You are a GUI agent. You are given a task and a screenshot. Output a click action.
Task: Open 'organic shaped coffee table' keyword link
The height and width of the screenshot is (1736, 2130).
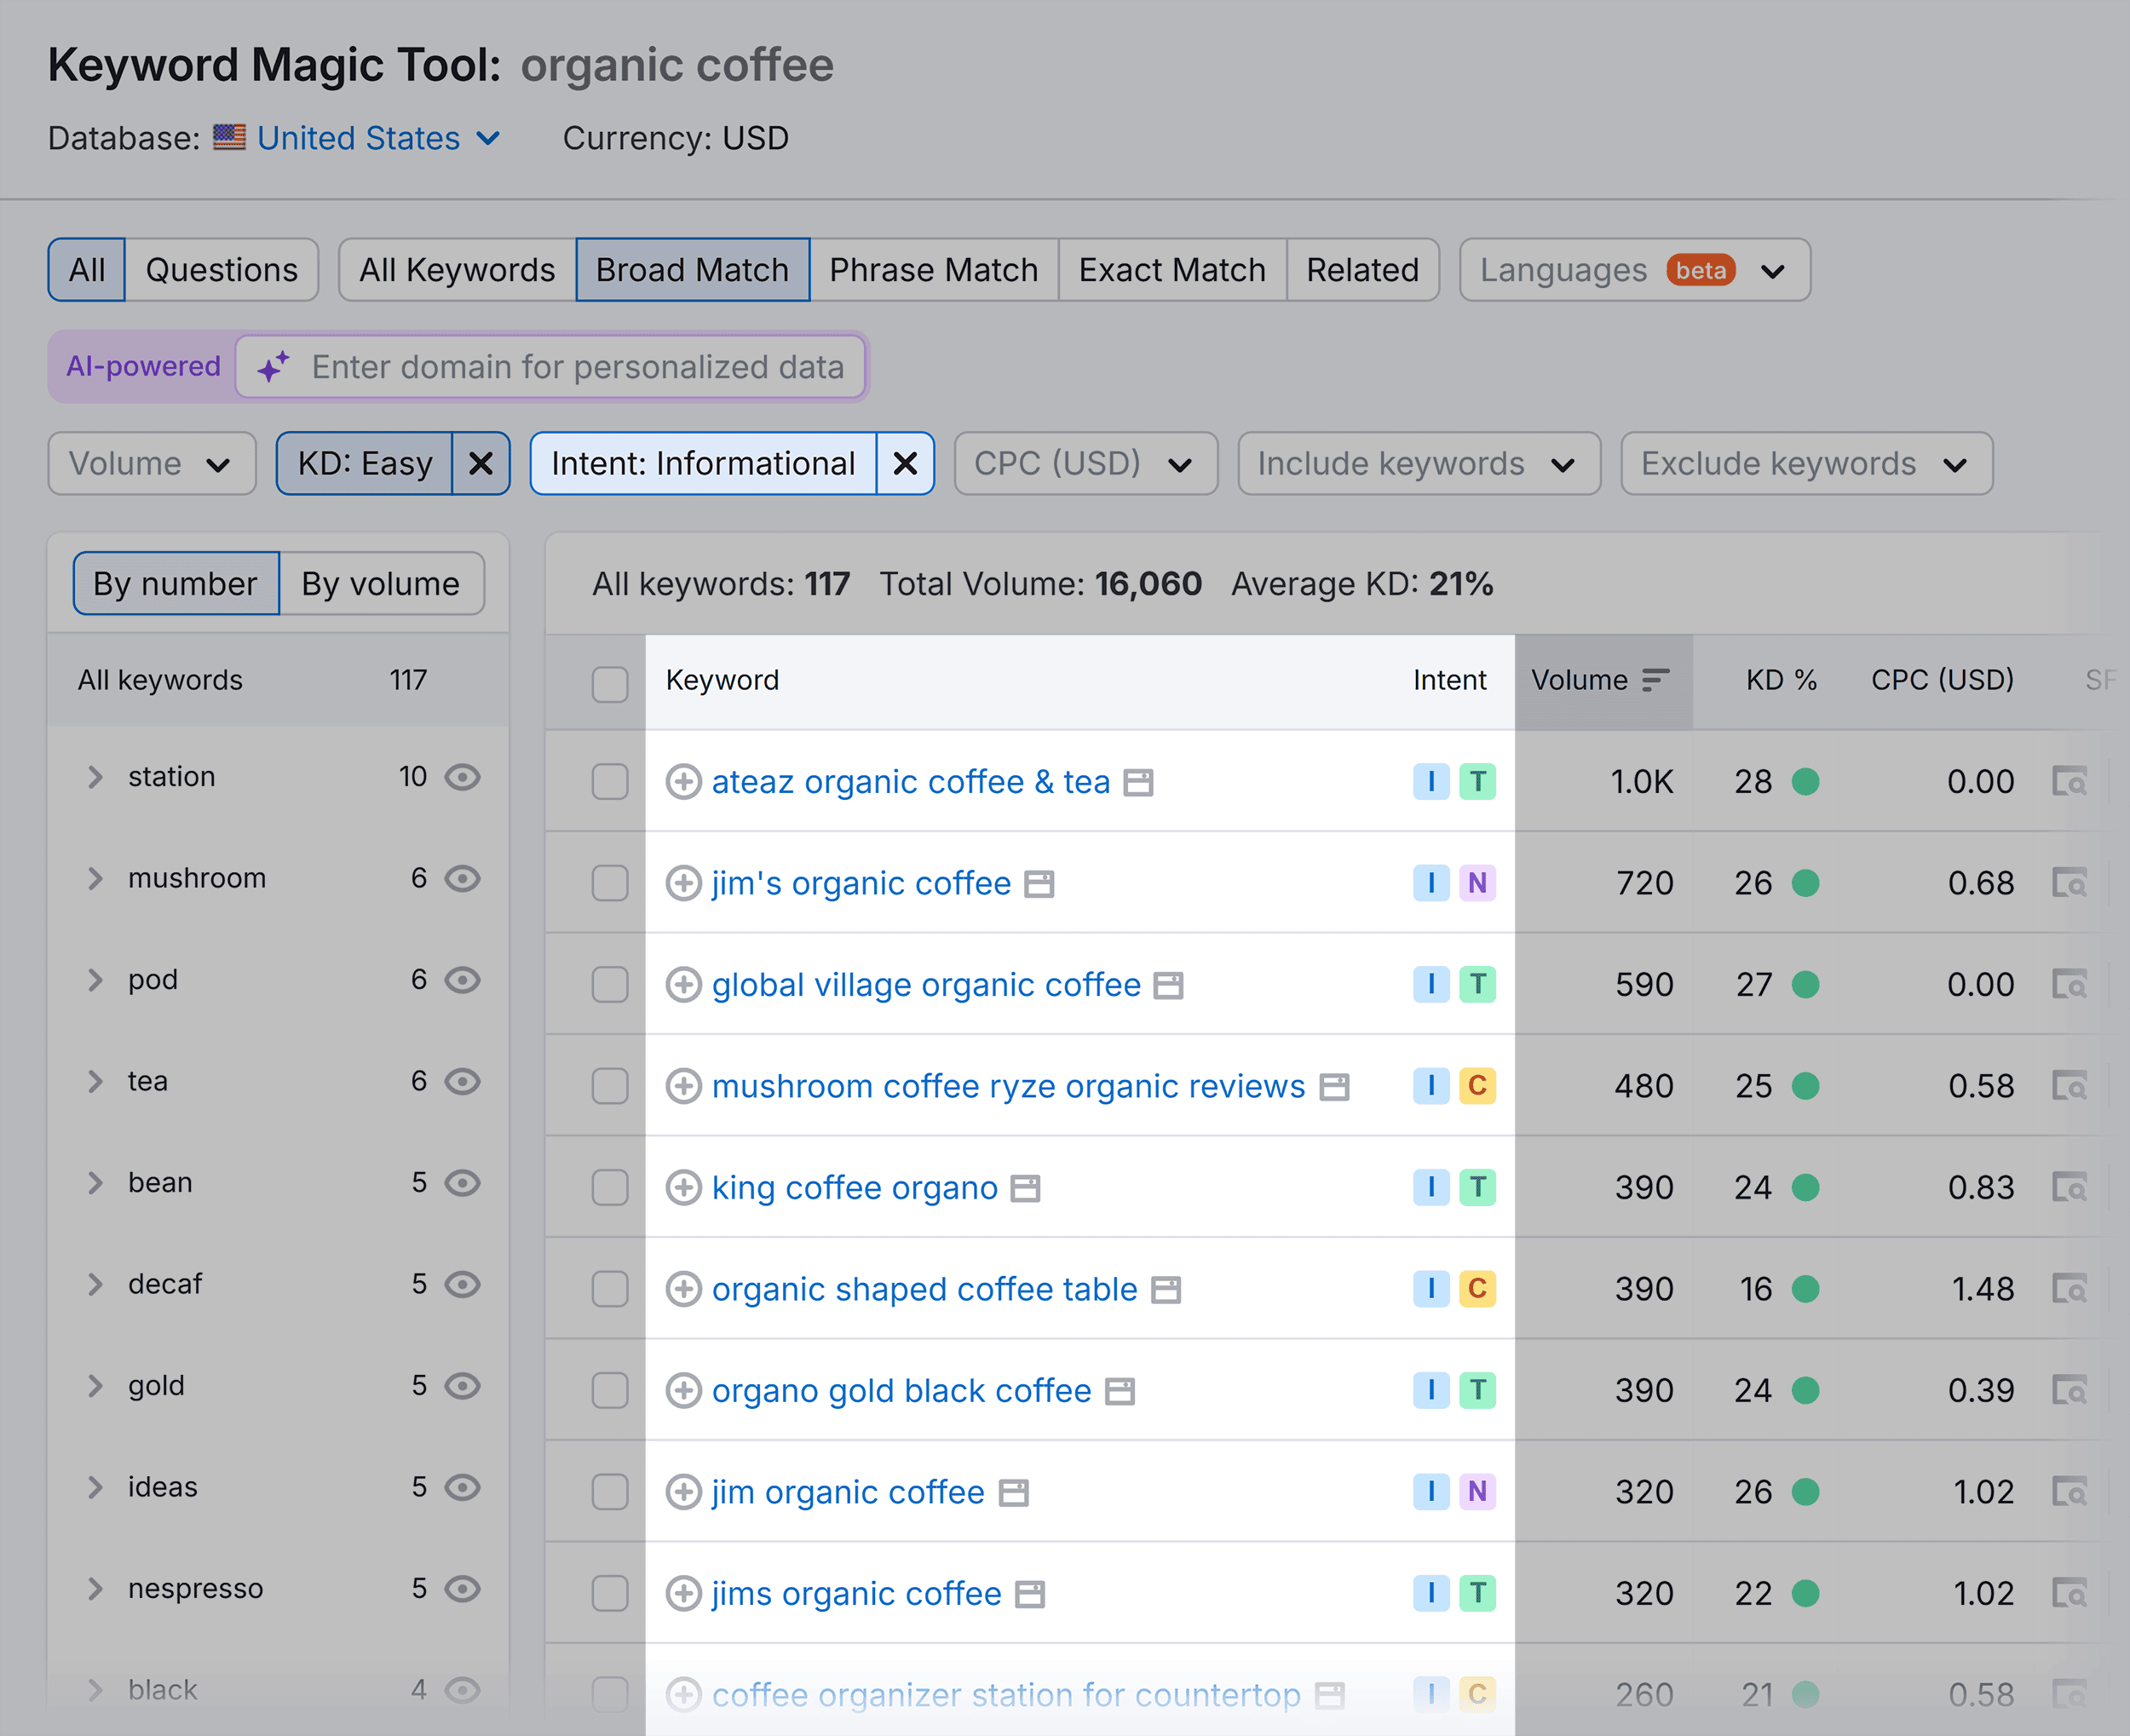[924, 1289]
